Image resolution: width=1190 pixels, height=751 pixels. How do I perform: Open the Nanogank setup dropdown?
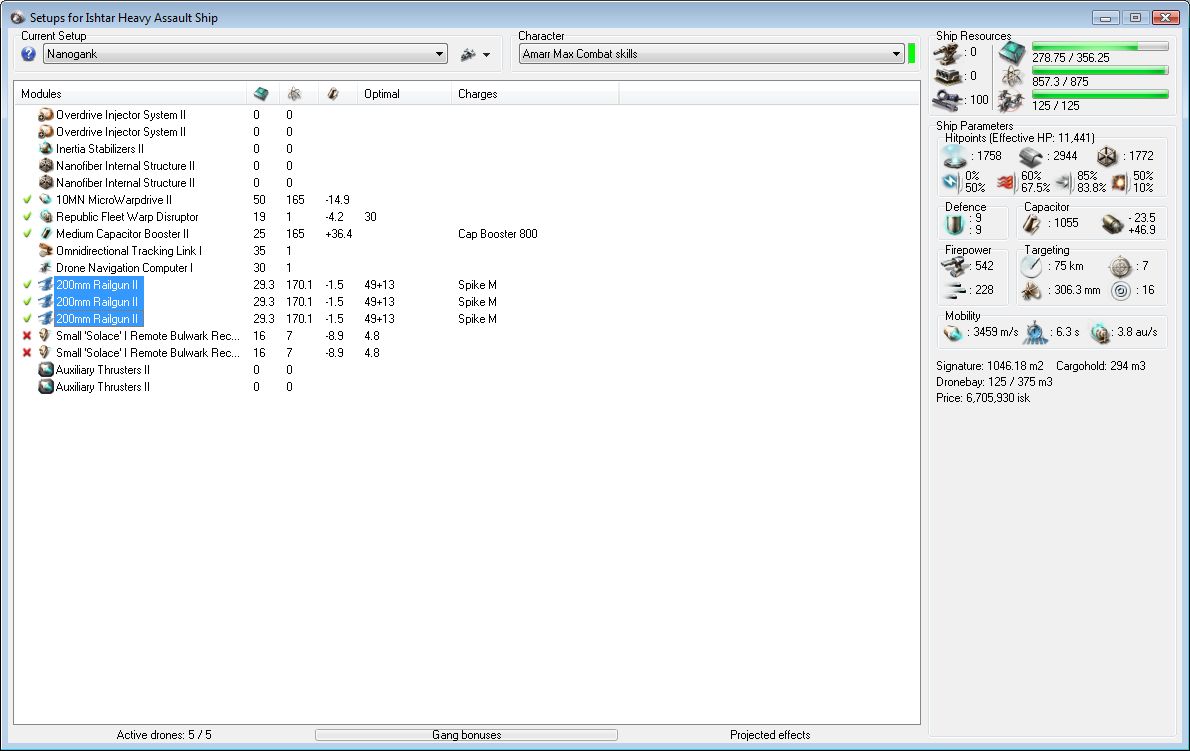click(x=245, y=54)
